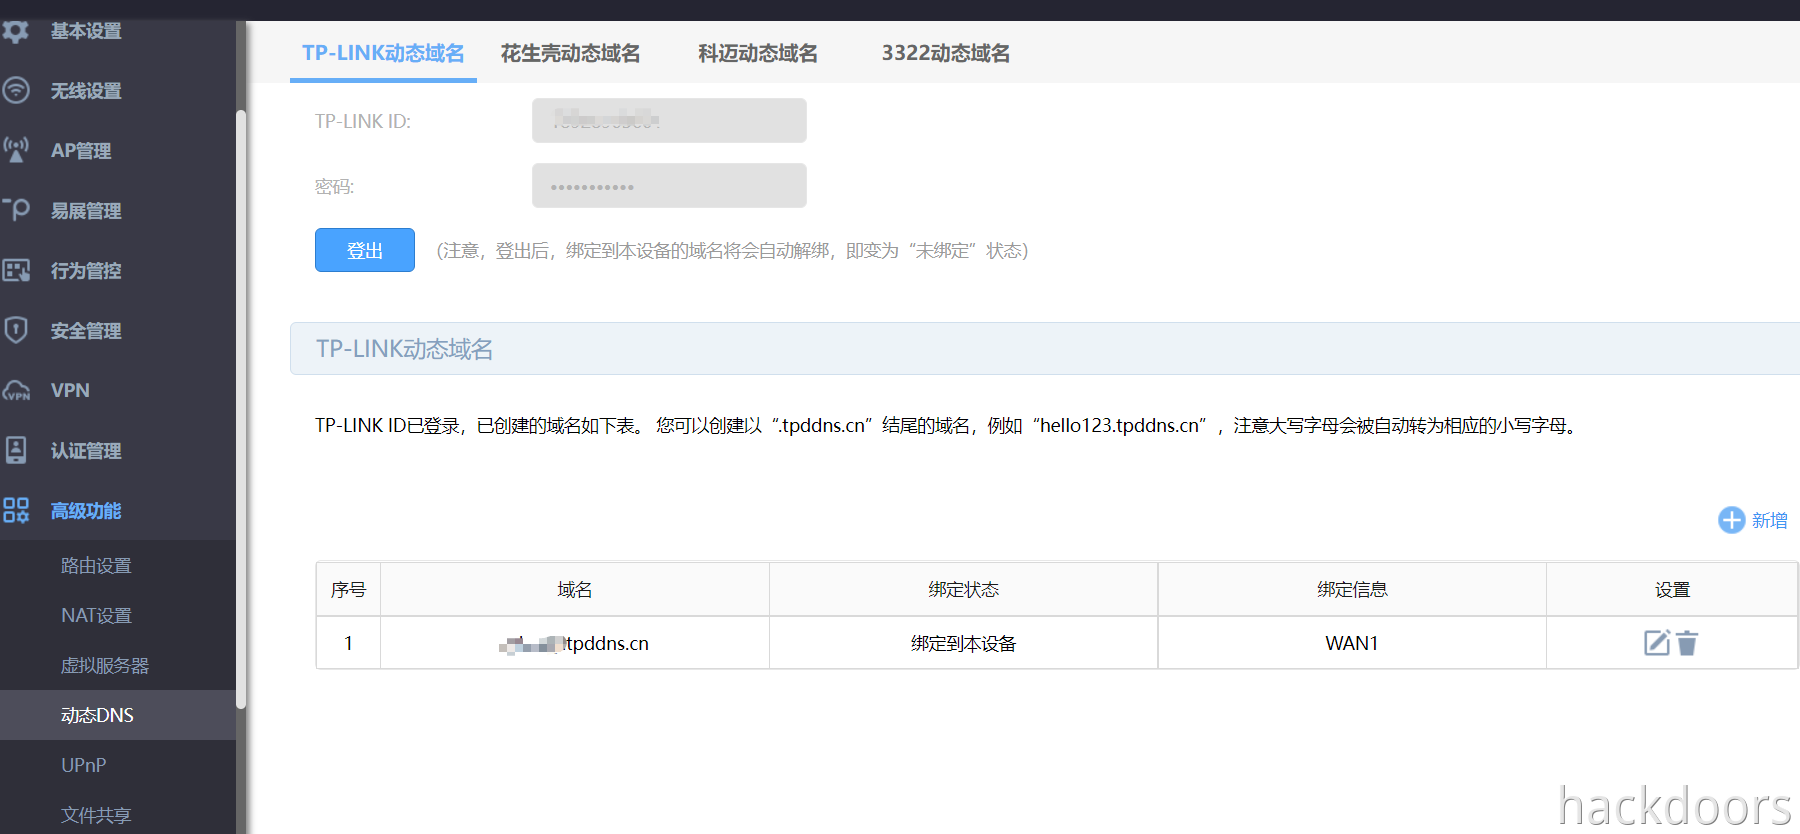Click the 高级功能 grid icon
Image resolution: width=1800 pixels, height=834 pixels.
(15, 510)
